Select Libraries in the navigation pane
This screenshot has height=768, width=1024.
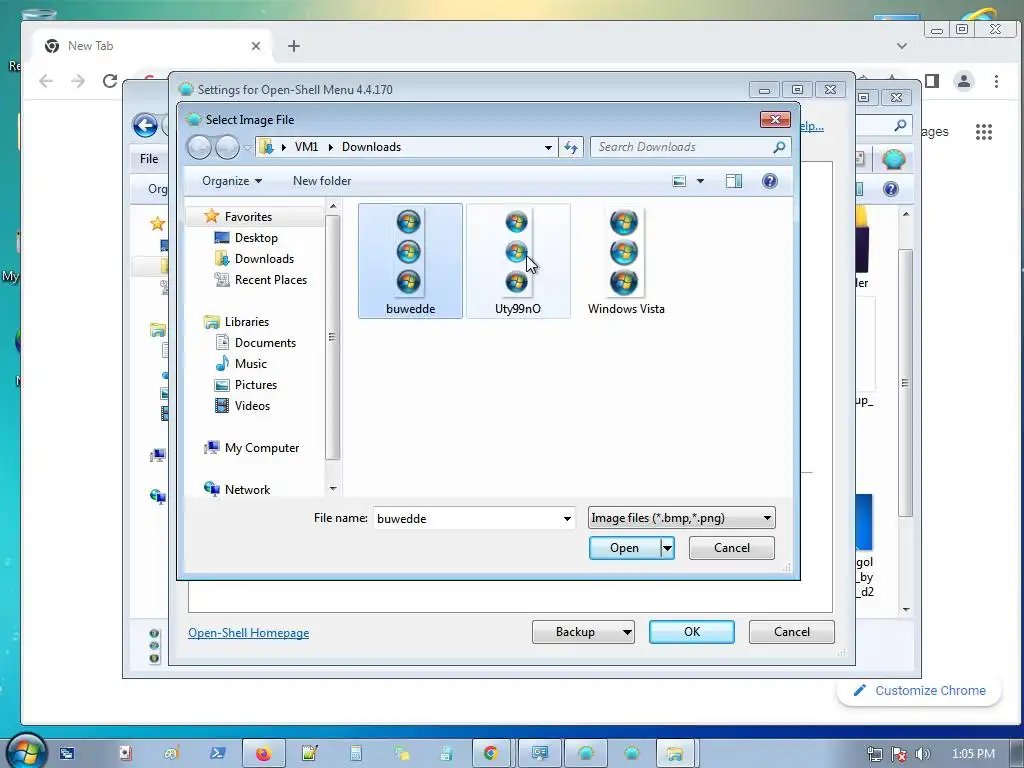(x=246, y=321)
